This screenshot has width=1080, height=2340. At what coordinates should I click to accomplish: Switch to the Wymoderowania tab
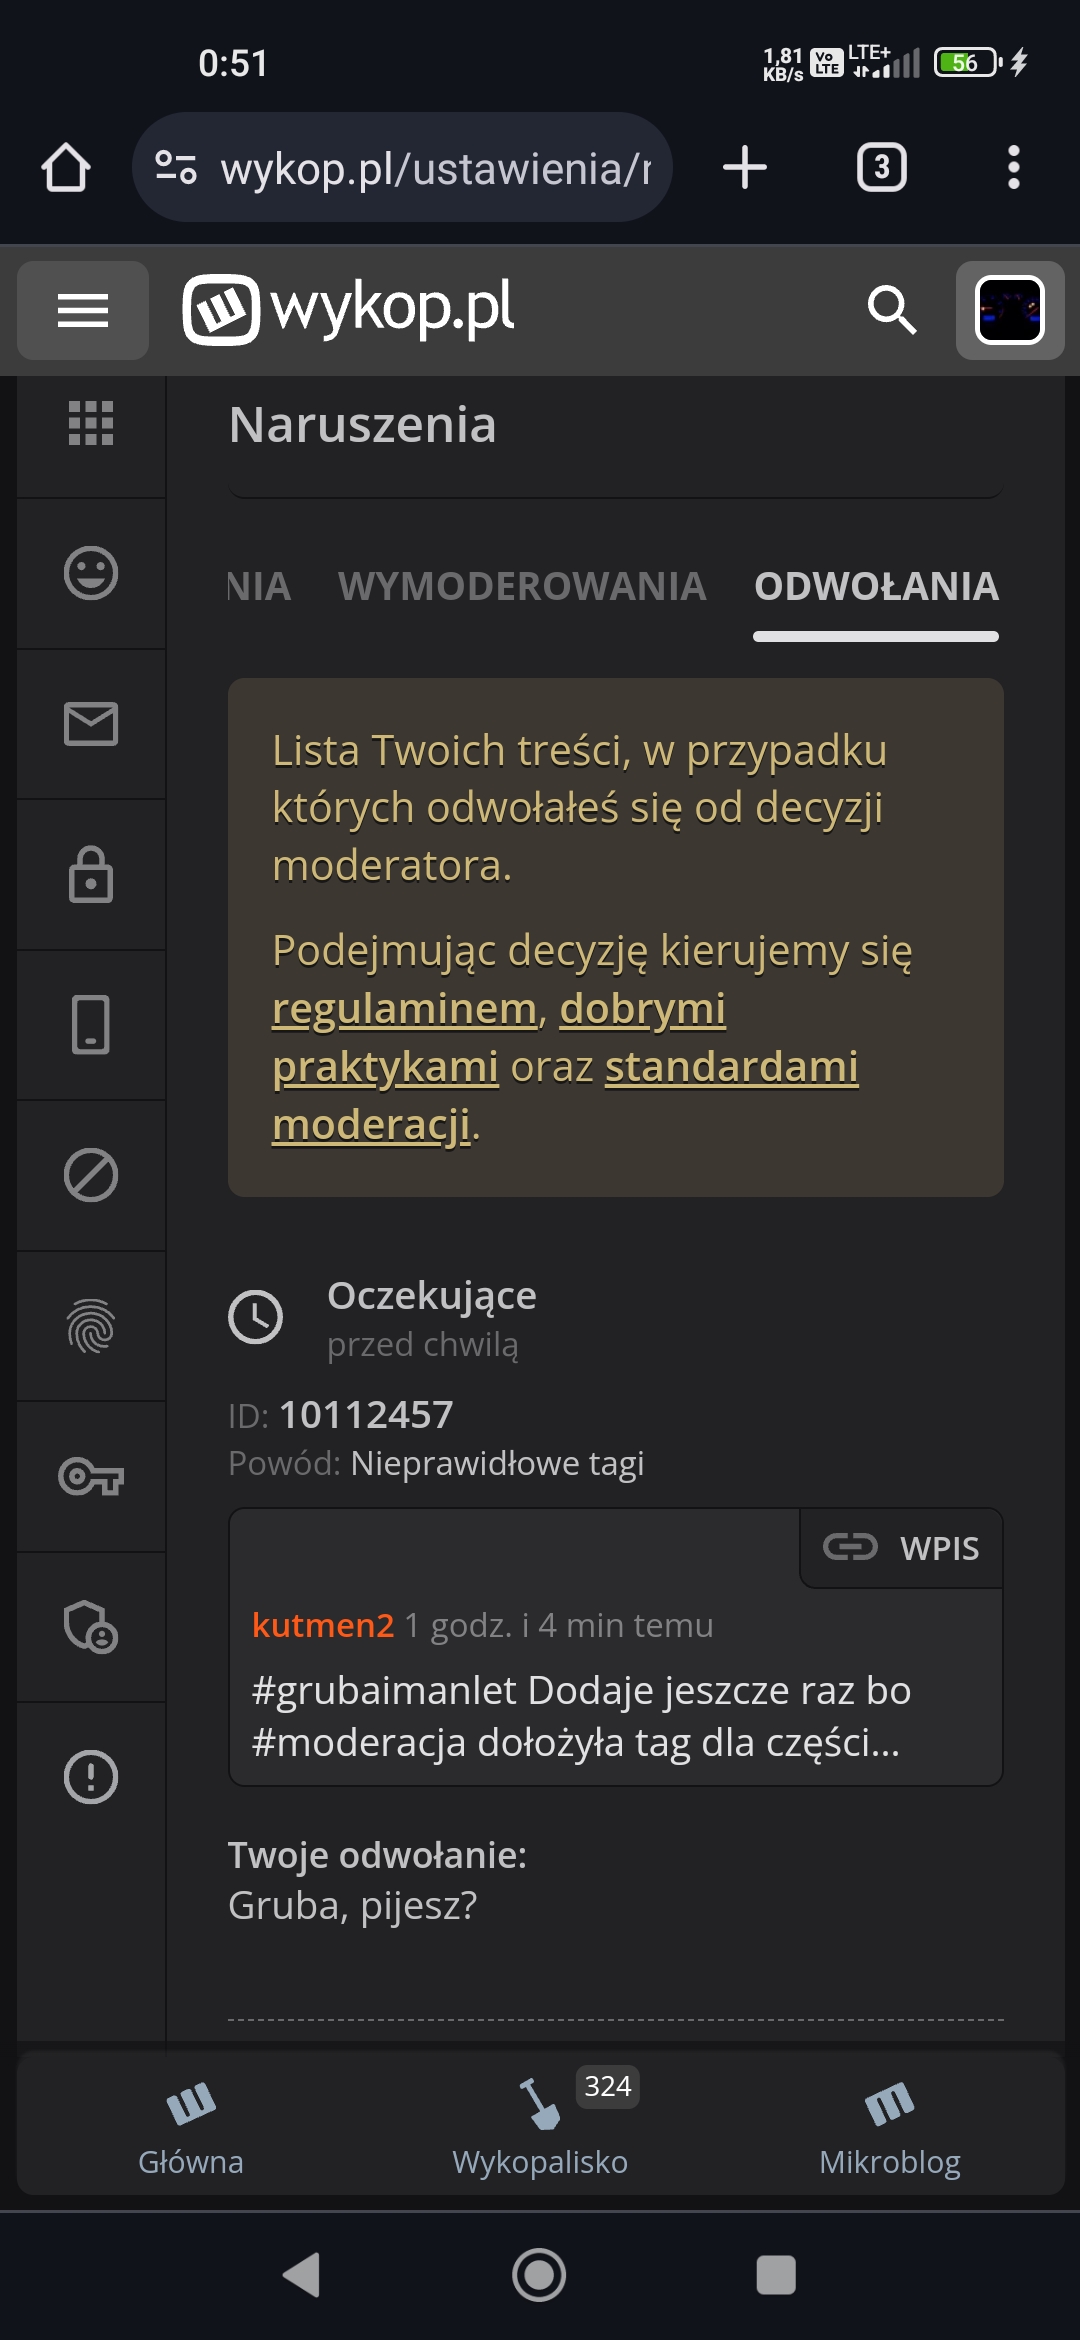coord(522,587)
